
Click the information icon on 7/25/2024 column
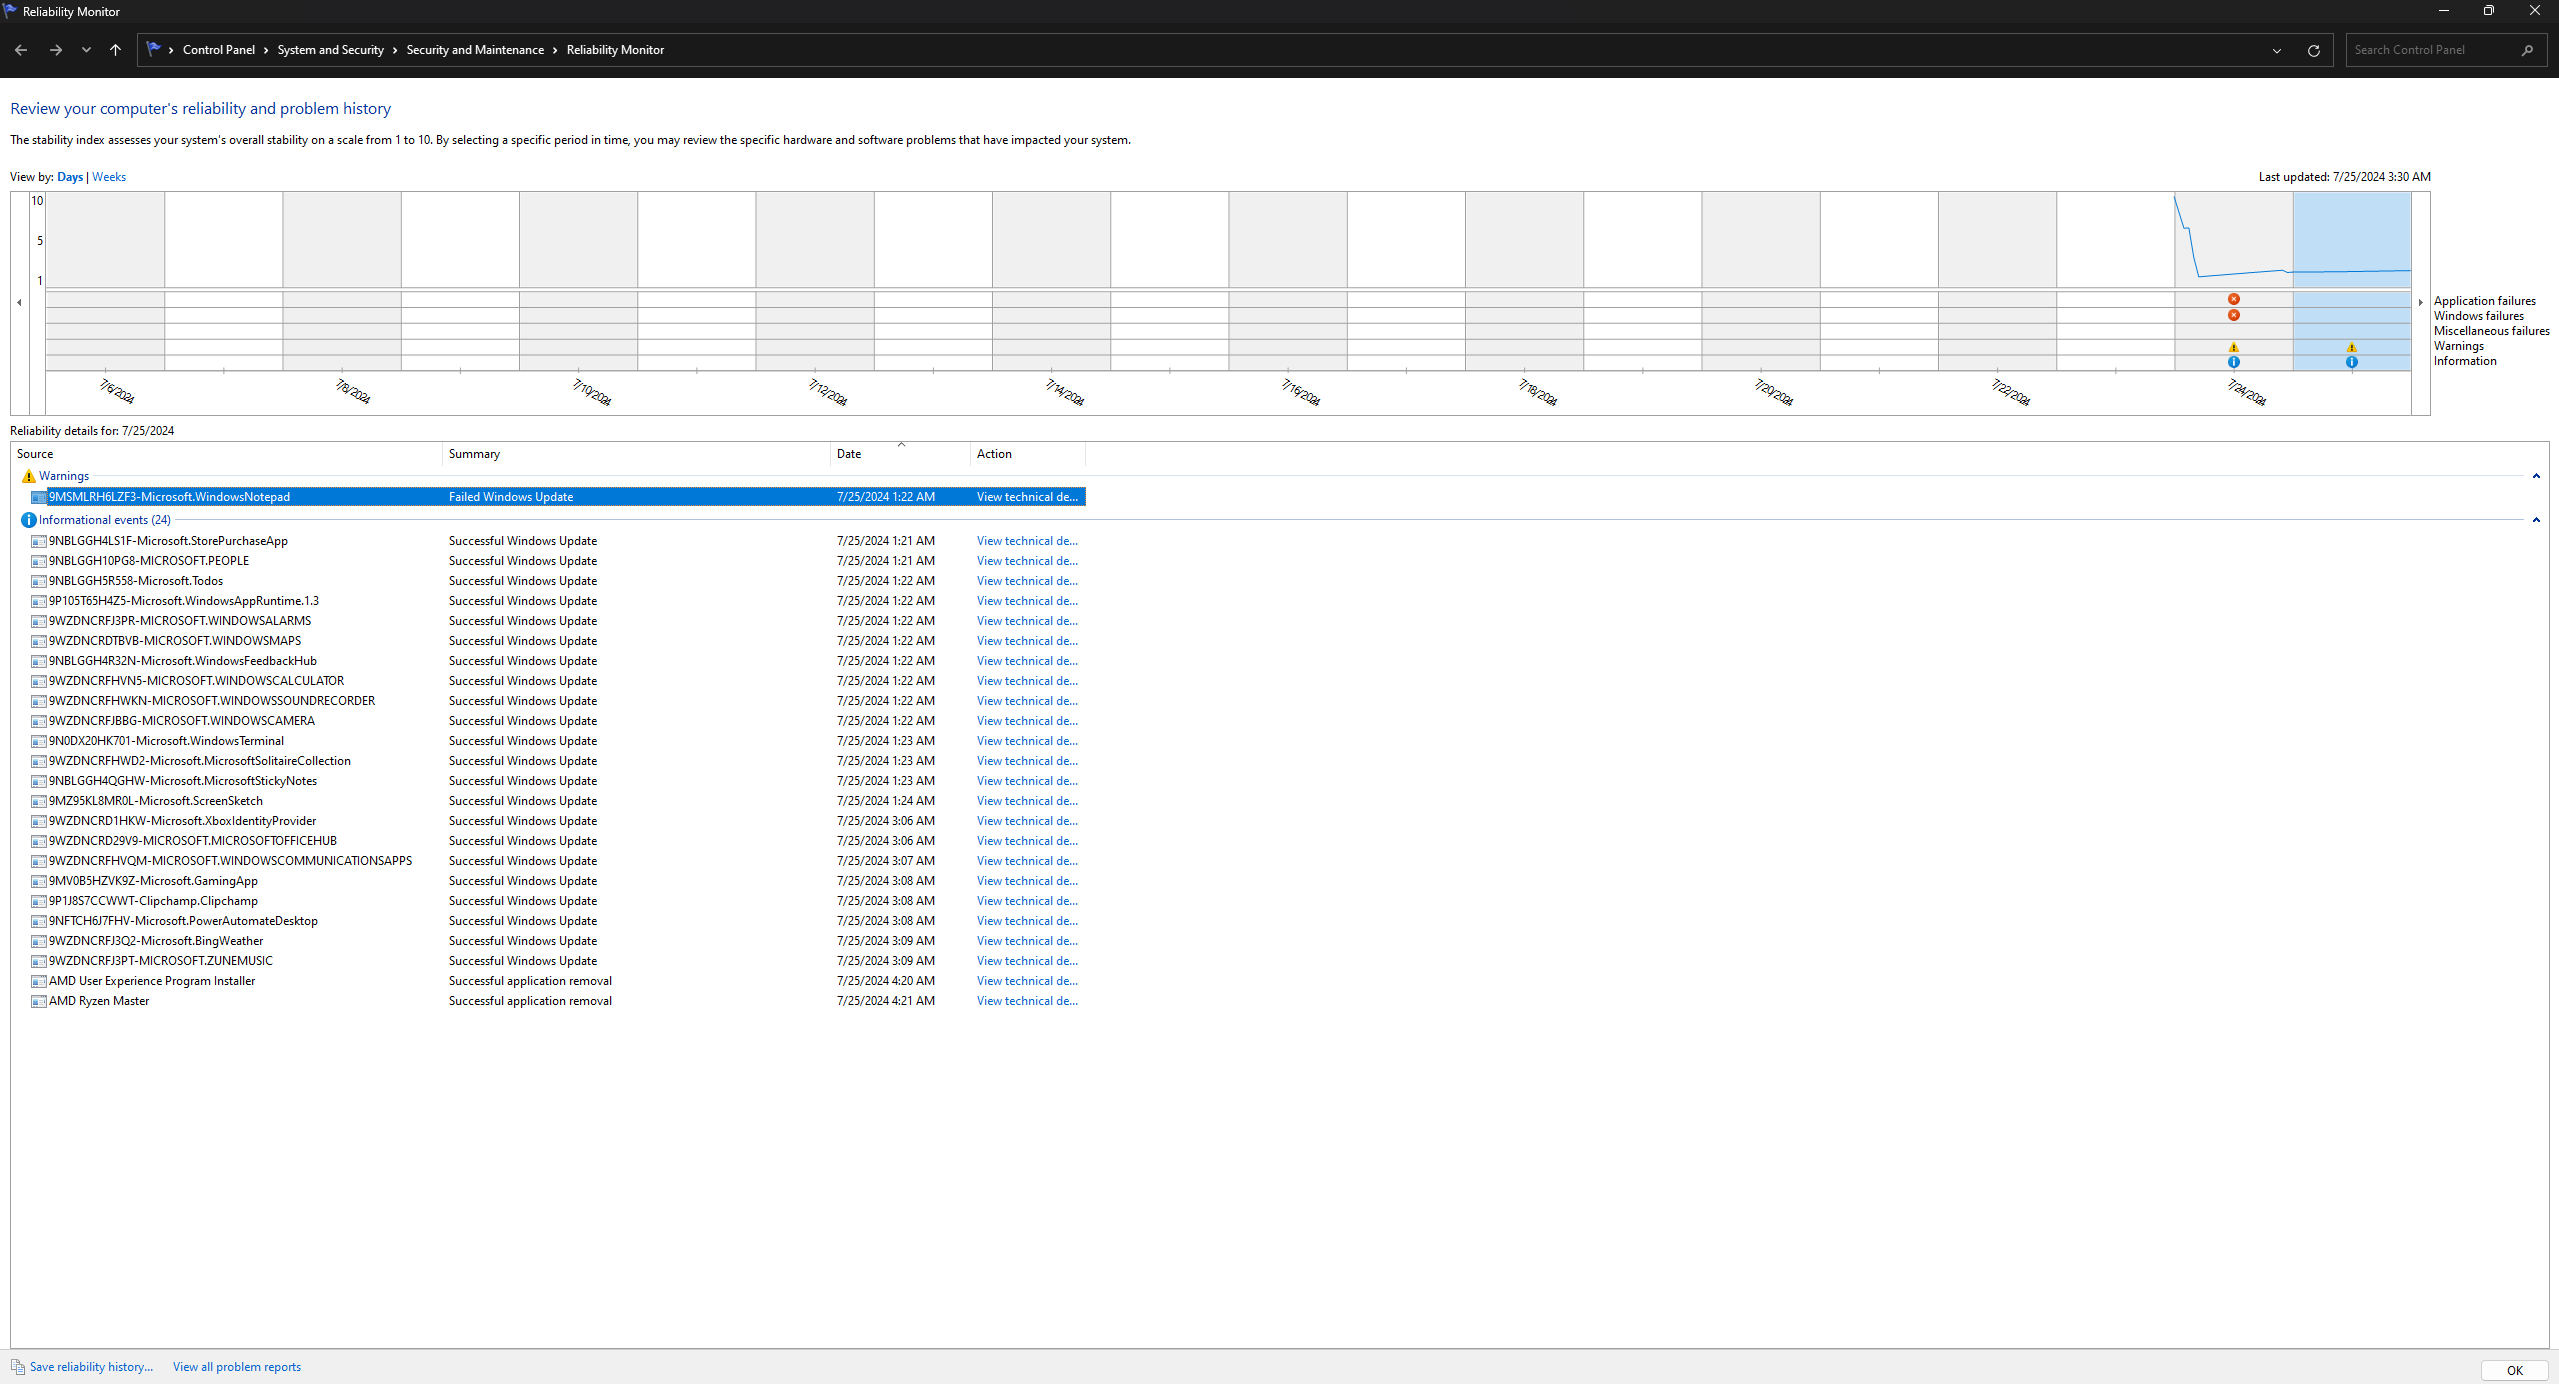point(2352,362)
